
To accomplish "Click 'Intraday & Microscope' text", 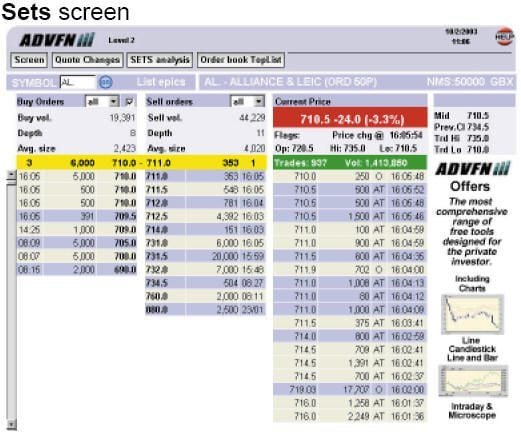I will pyautogui.click(x=472, y=411).
